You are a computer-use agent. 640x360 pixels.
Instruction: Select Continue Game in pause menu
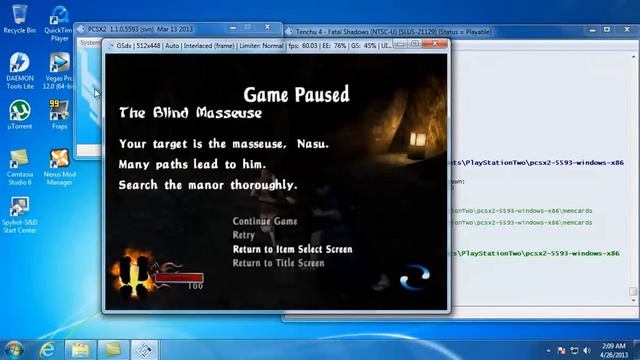tap(265, 221)
